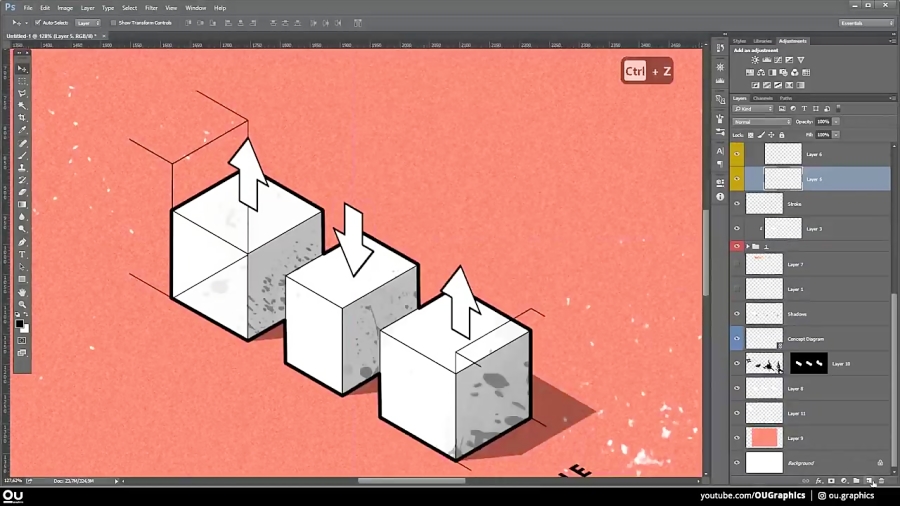Toggle visibility of the Stroke layer
900x506 pixels.
pyautogui.click(x=737, y=203)
